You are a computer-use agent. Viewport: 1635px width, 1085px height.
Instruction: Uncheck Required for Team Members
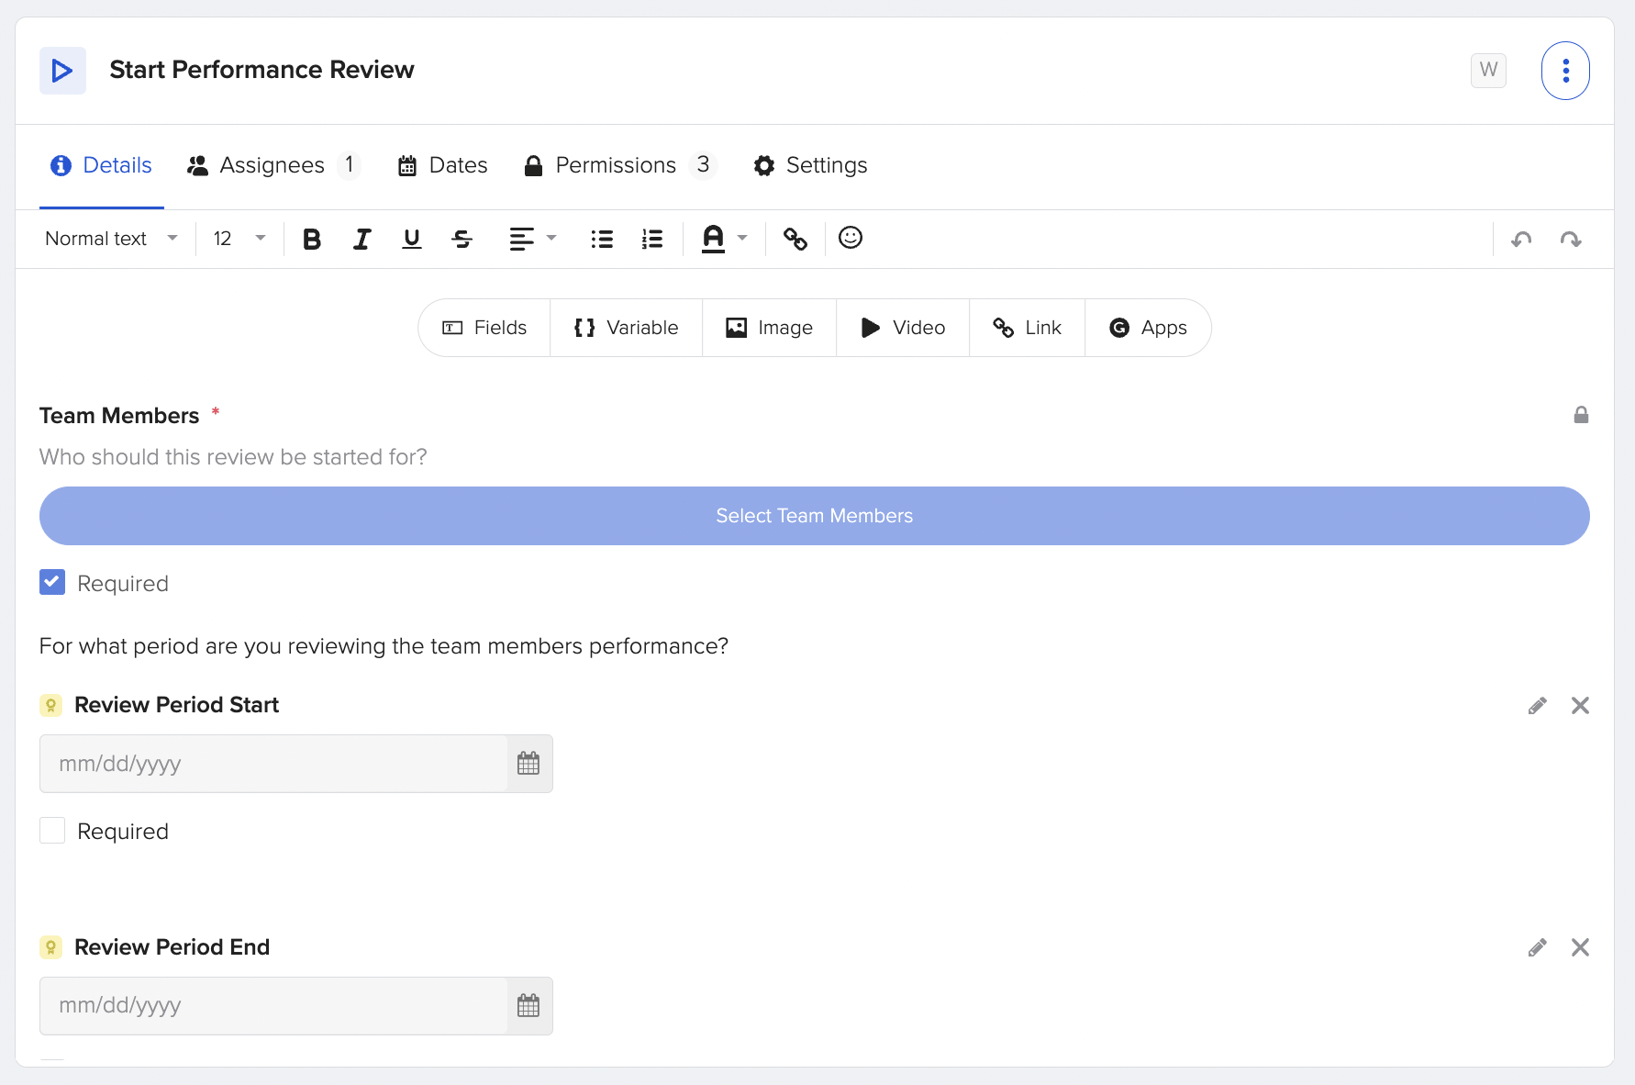[x=52, y=582]
